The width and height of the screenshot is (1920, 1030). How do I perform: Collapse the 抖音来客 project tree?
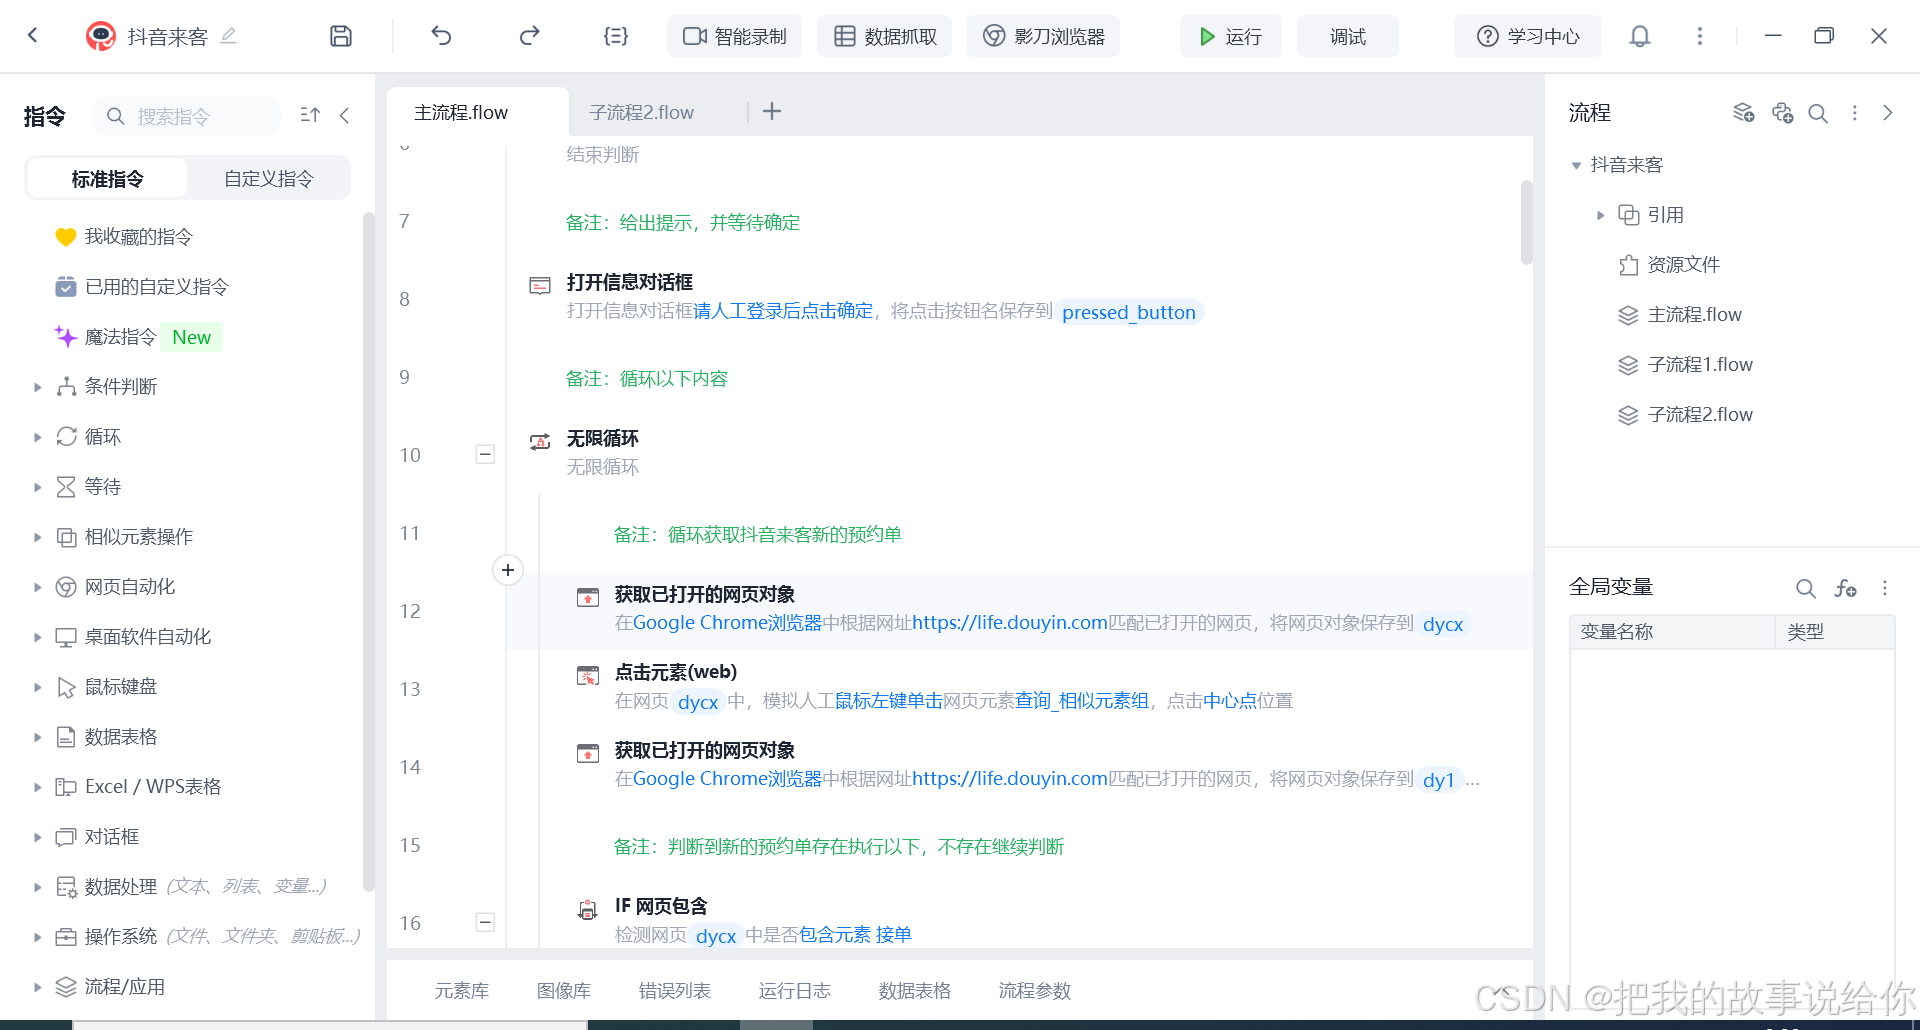point(1576,165)
